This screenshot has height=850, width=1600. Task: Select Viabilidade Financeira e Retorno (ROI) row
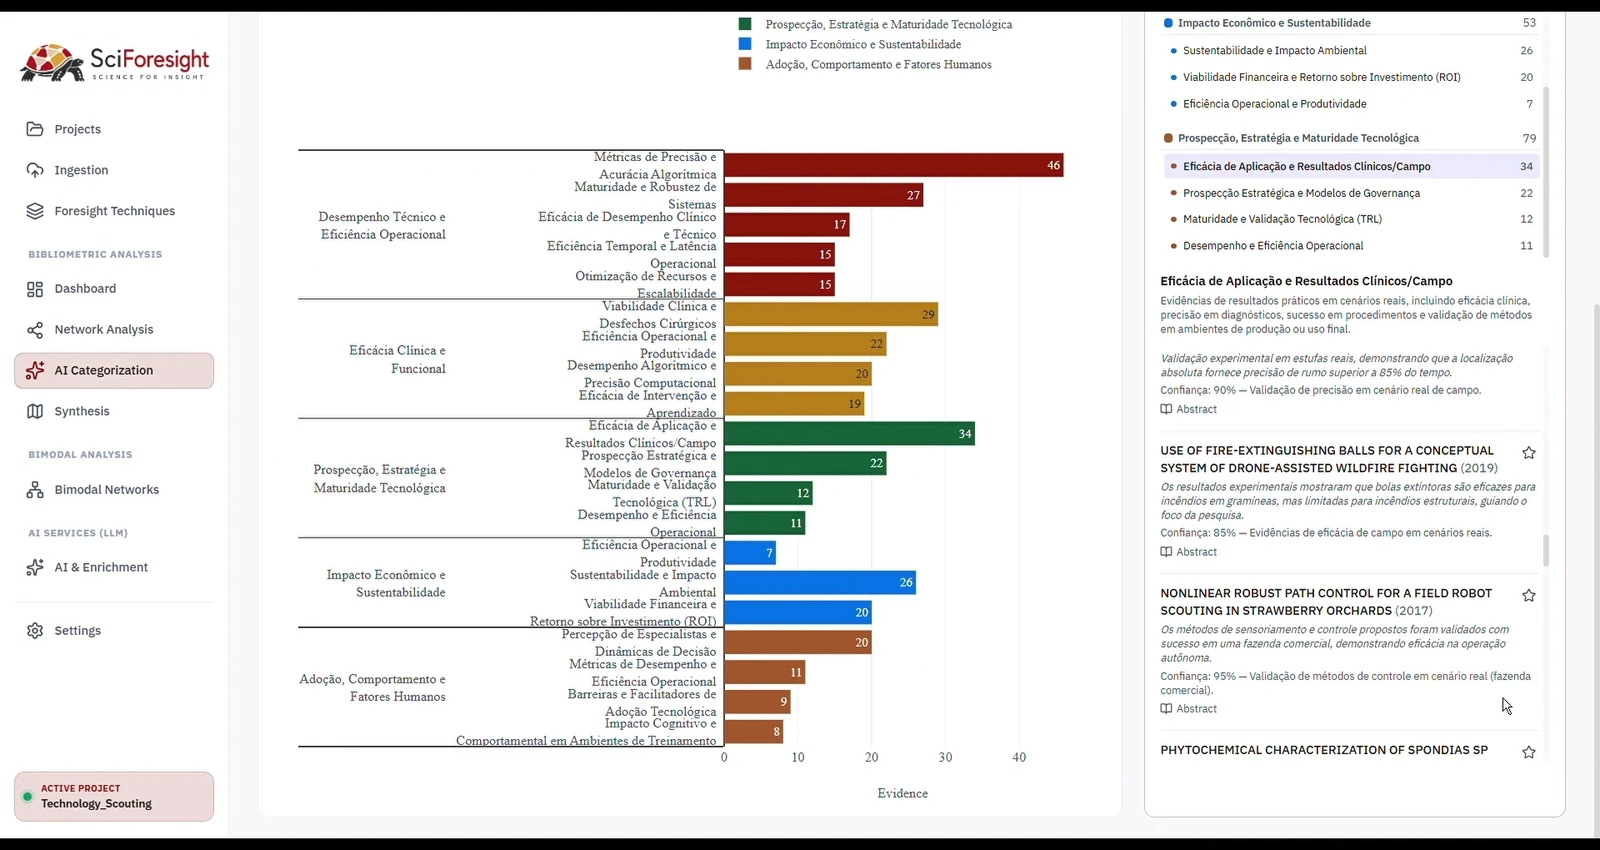[x=1353, y=77]
